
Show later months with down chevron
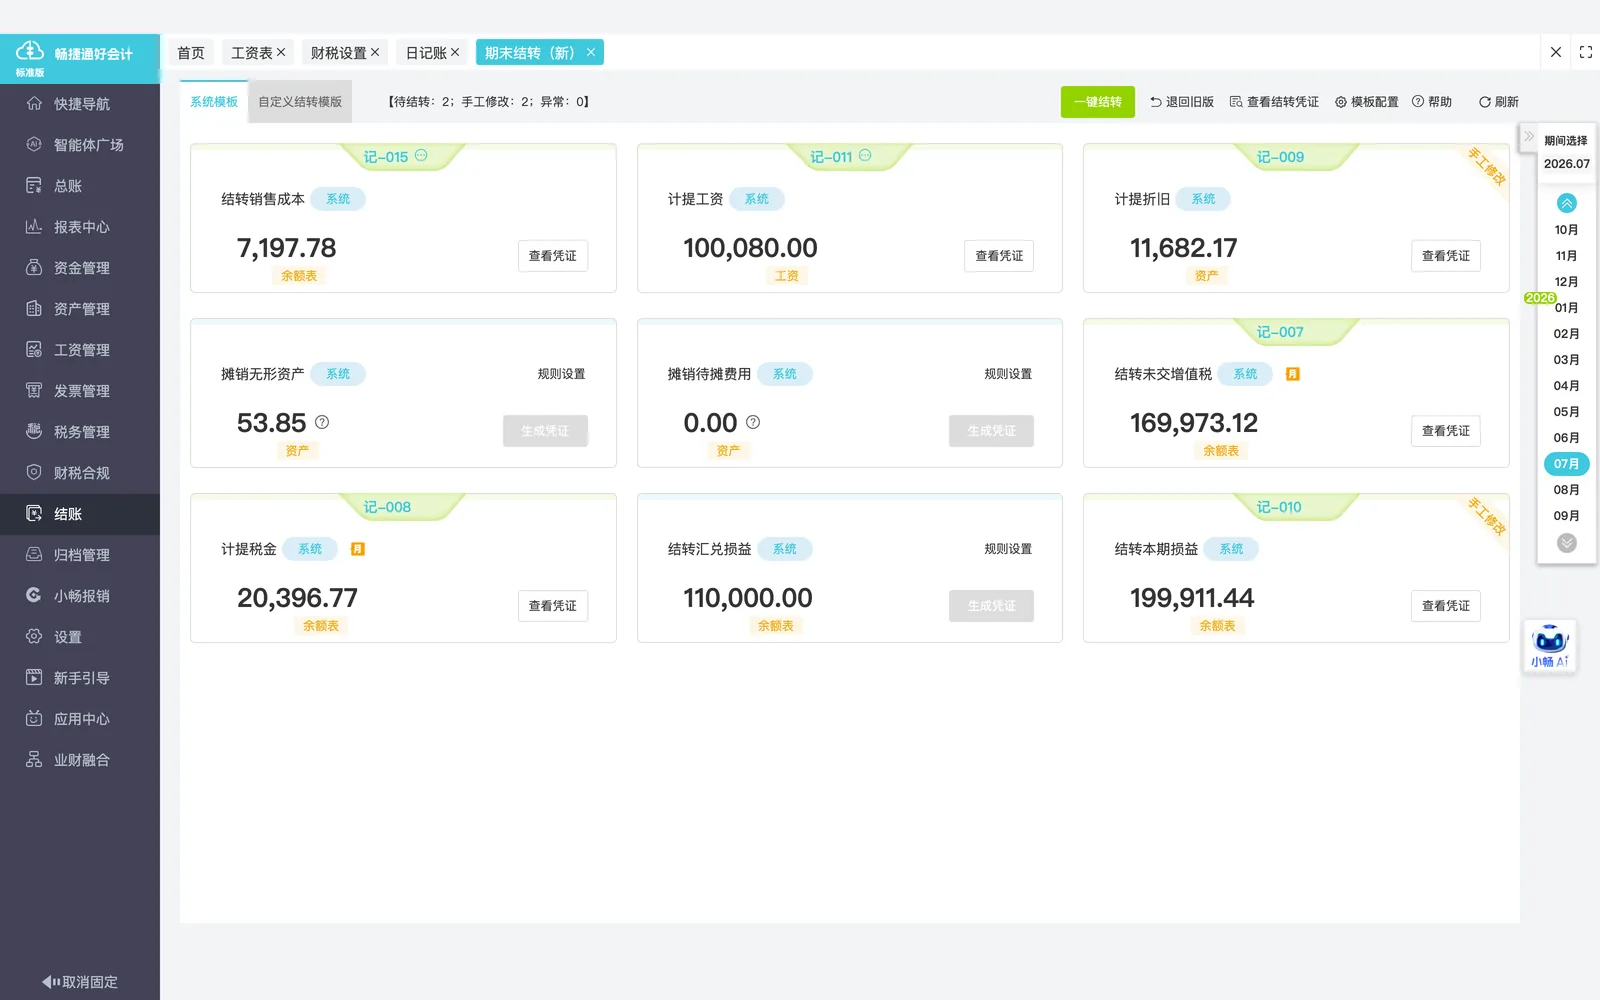(1567, 543)
